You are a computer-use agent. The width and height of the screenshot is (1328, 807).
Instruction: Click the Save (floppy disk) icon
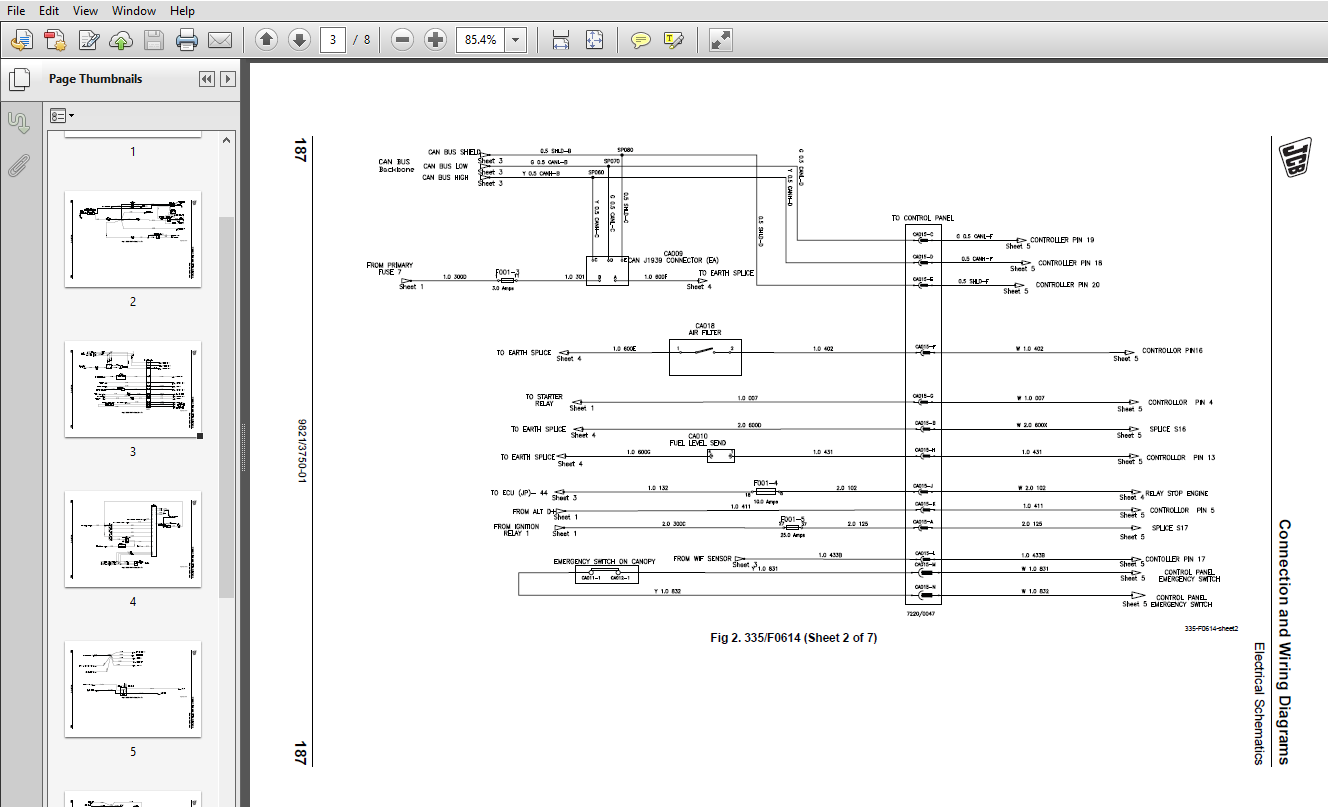(x=153, y=40)
